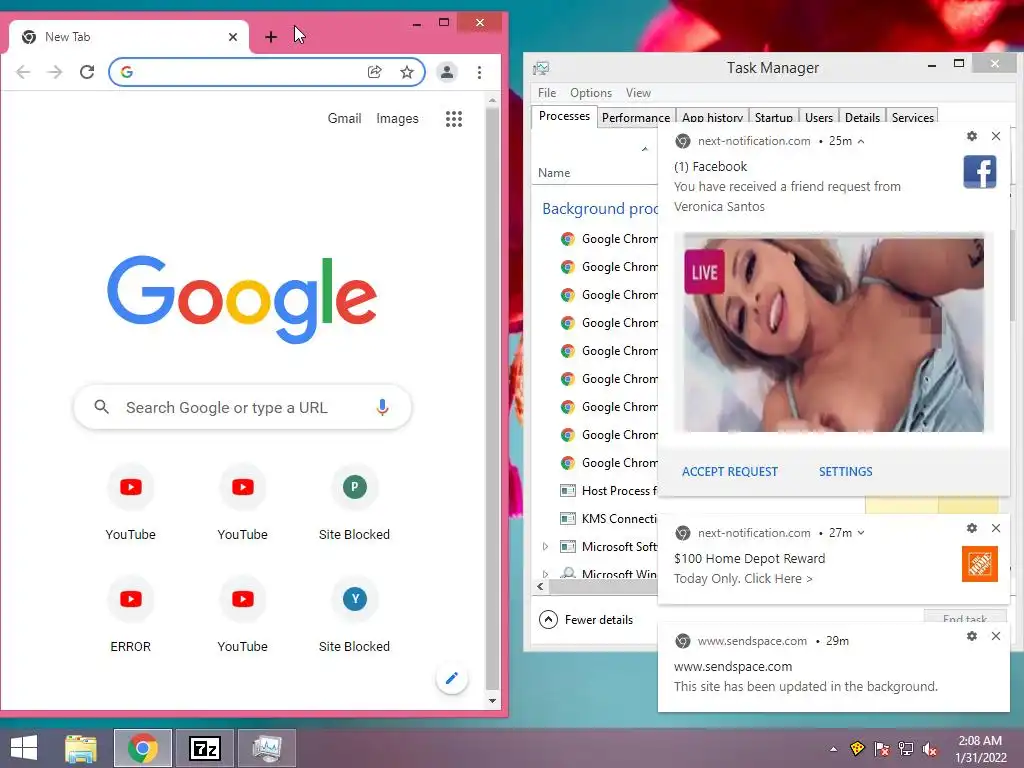The width and height of the screenshot is (1024, 768).
Task: Switch to the Startup tab
Action: (773, 118)
